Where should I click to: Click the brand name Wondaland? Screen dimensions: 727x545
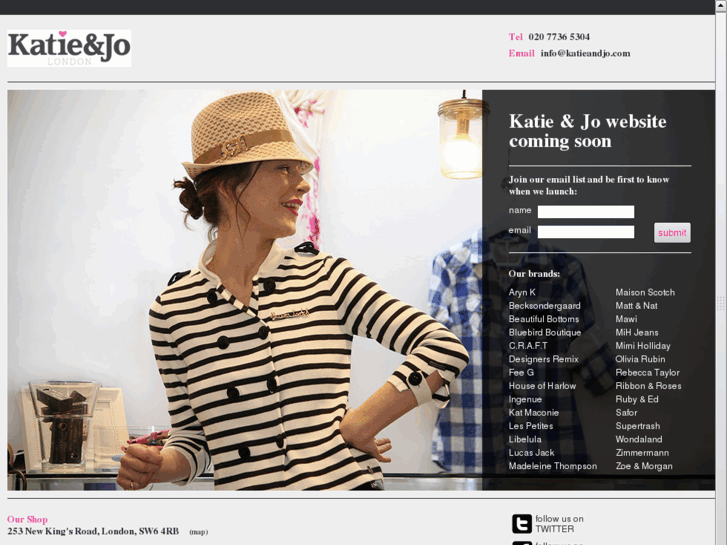(639, 439)
